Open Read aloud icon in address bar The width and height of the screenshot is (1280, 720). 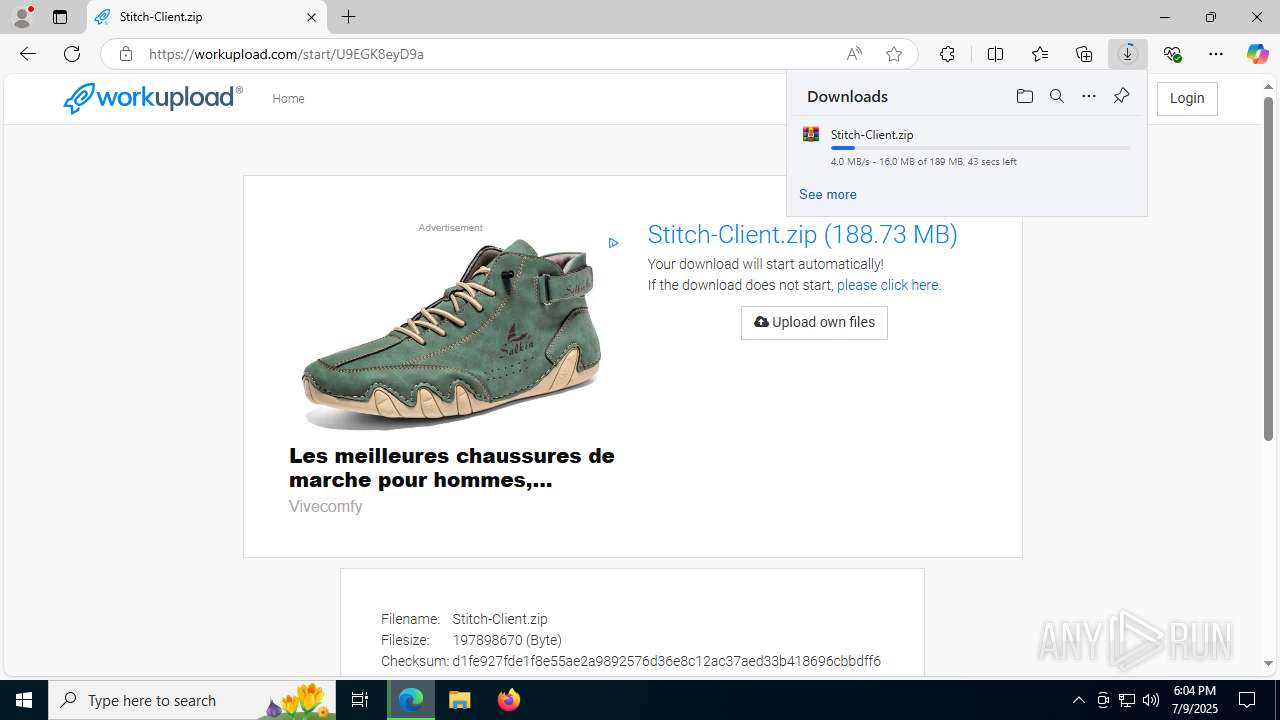854,54
